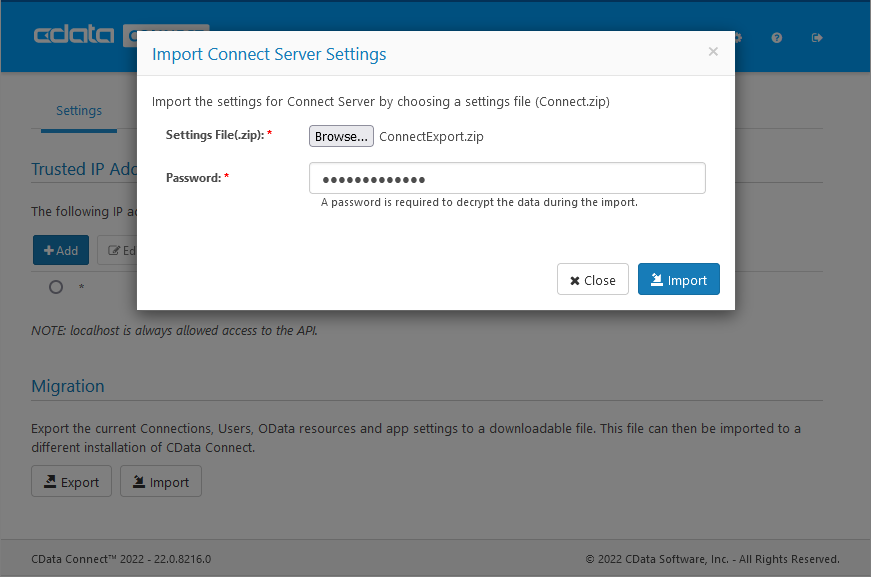Viewport: 871px width, 577px height.
Task: Open the settings gear icon
Action: pyautogui.click(x=737, y=37)
